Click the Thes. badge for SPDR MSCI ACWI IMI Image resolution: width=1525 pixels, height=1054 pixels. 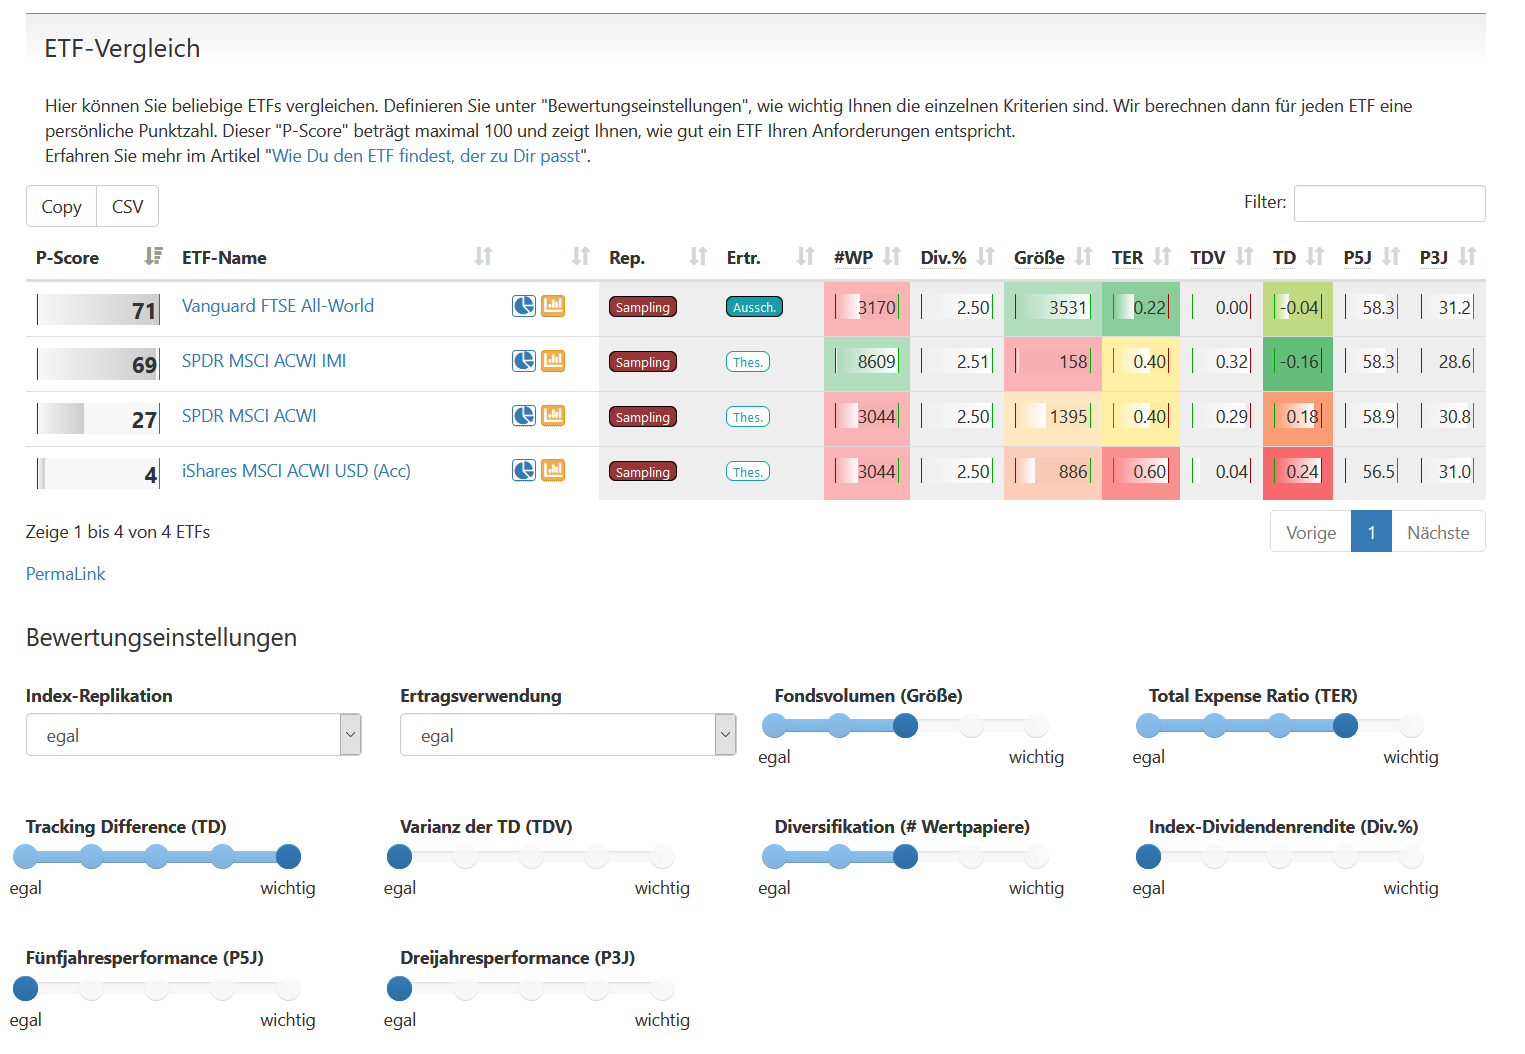748,362
